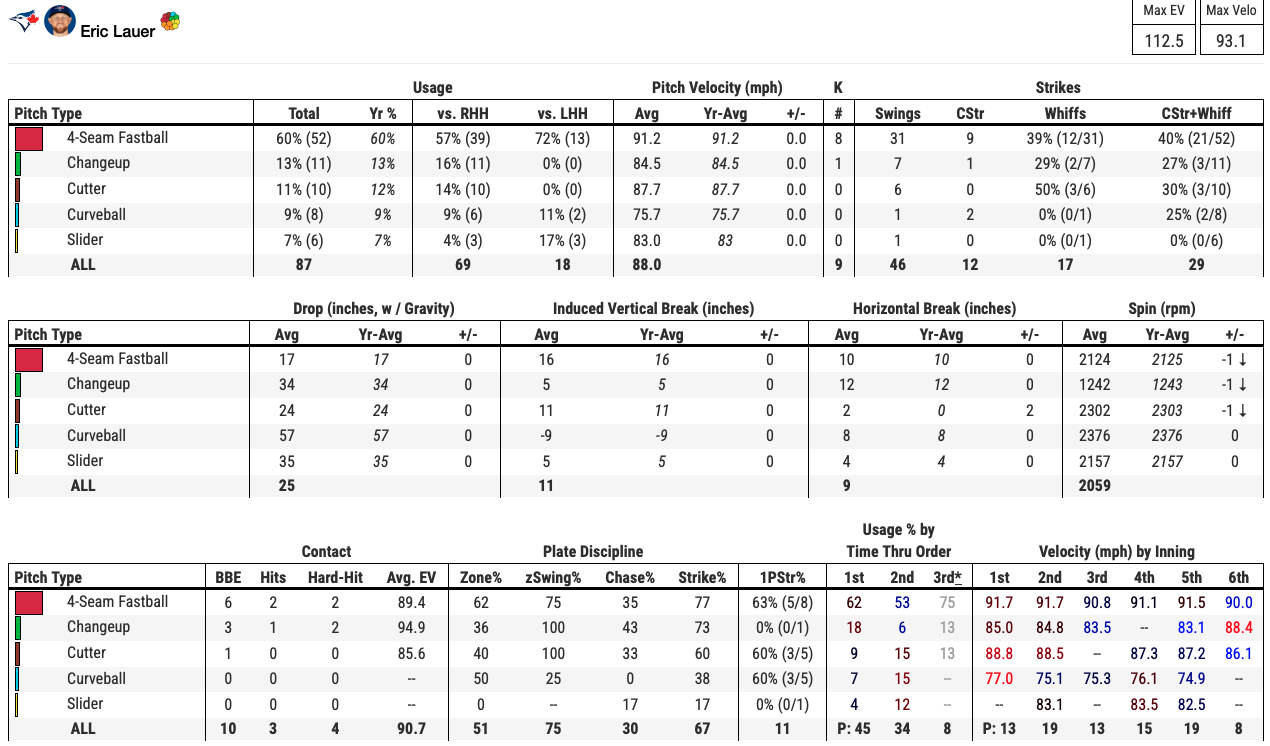Select the Chase% column header
The image size is (1270, 746).
629,578
